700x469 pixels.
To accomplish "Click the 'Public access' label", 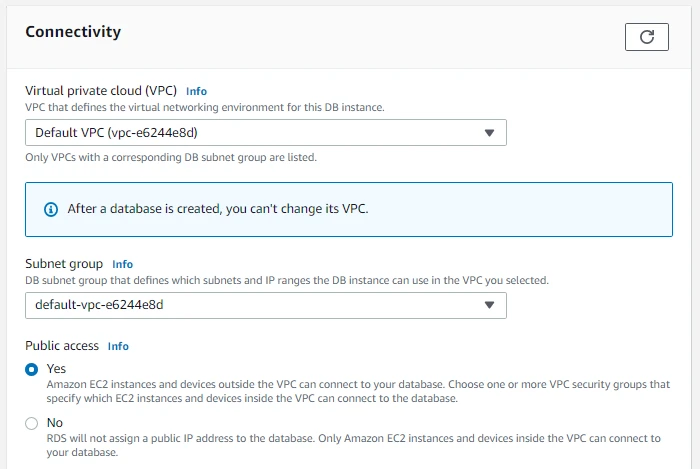I will coord(62,346).
